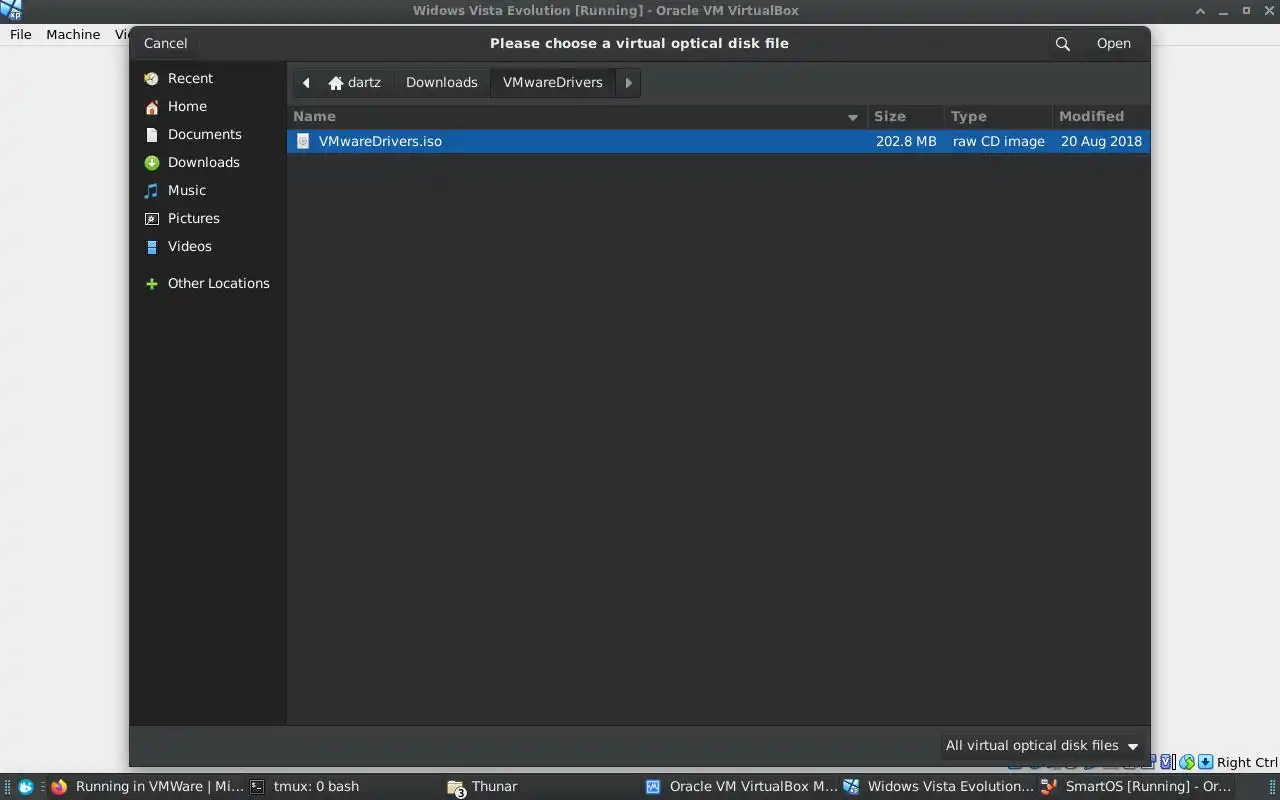Screen dimensions: 1280x800
Task: Open the Machine menu in VirtualBox
Action: (x=73, y=34)
